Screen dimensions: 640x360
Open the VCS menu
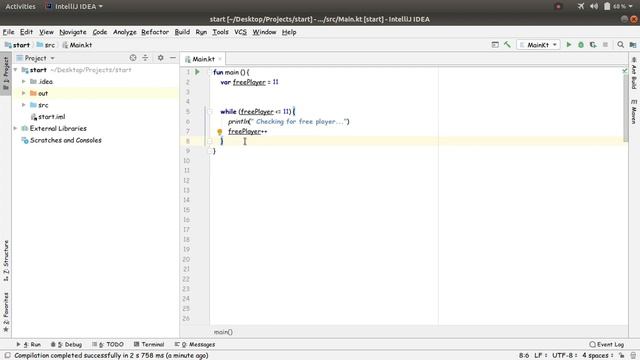240,32
